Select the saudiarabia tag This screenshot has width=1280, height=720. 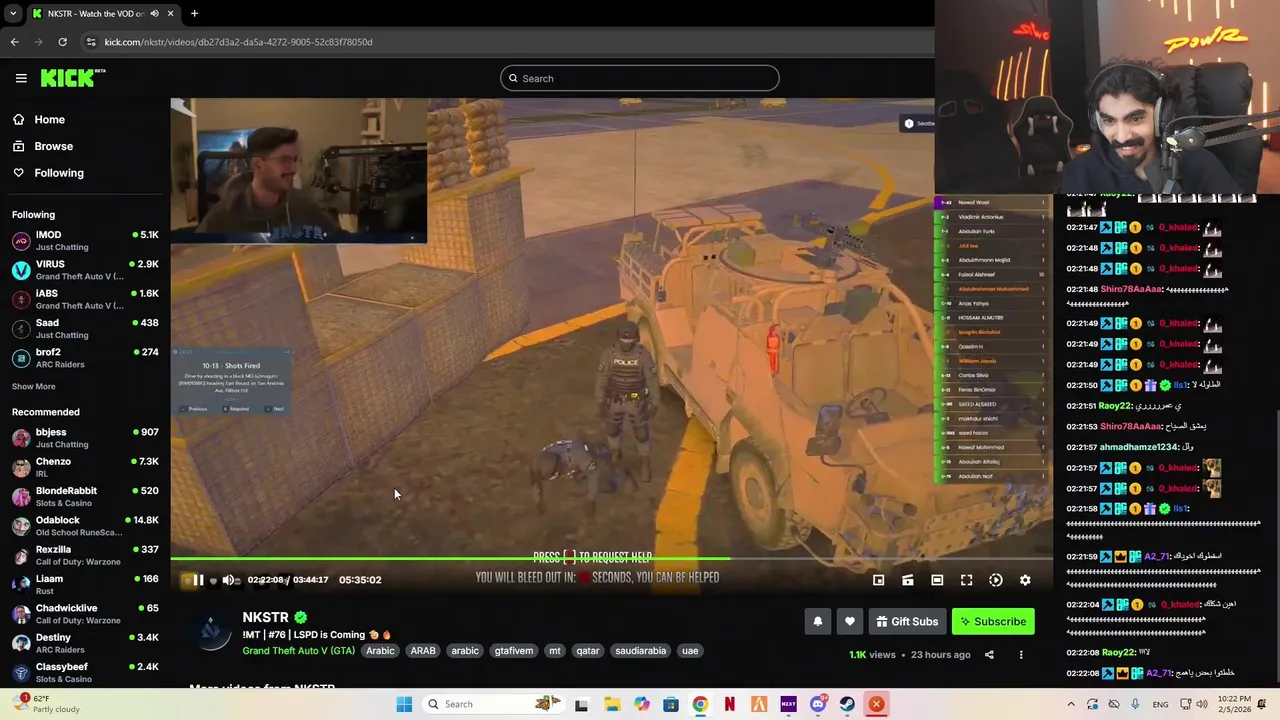641,651
